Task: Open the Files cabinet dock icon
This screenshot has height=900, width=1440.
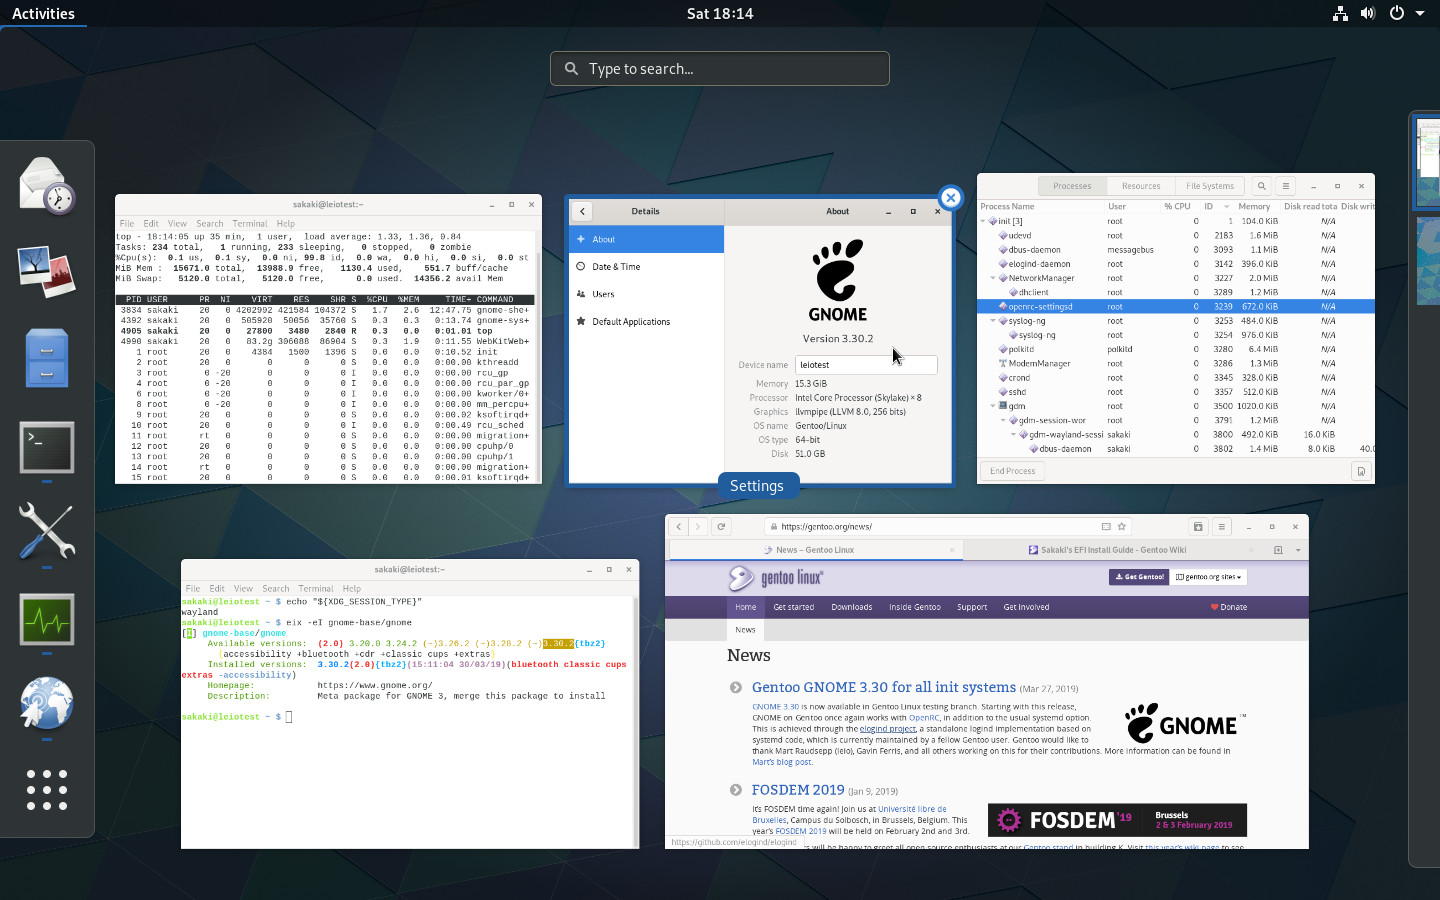Action: pyautogui.click(x=47, y=358)
